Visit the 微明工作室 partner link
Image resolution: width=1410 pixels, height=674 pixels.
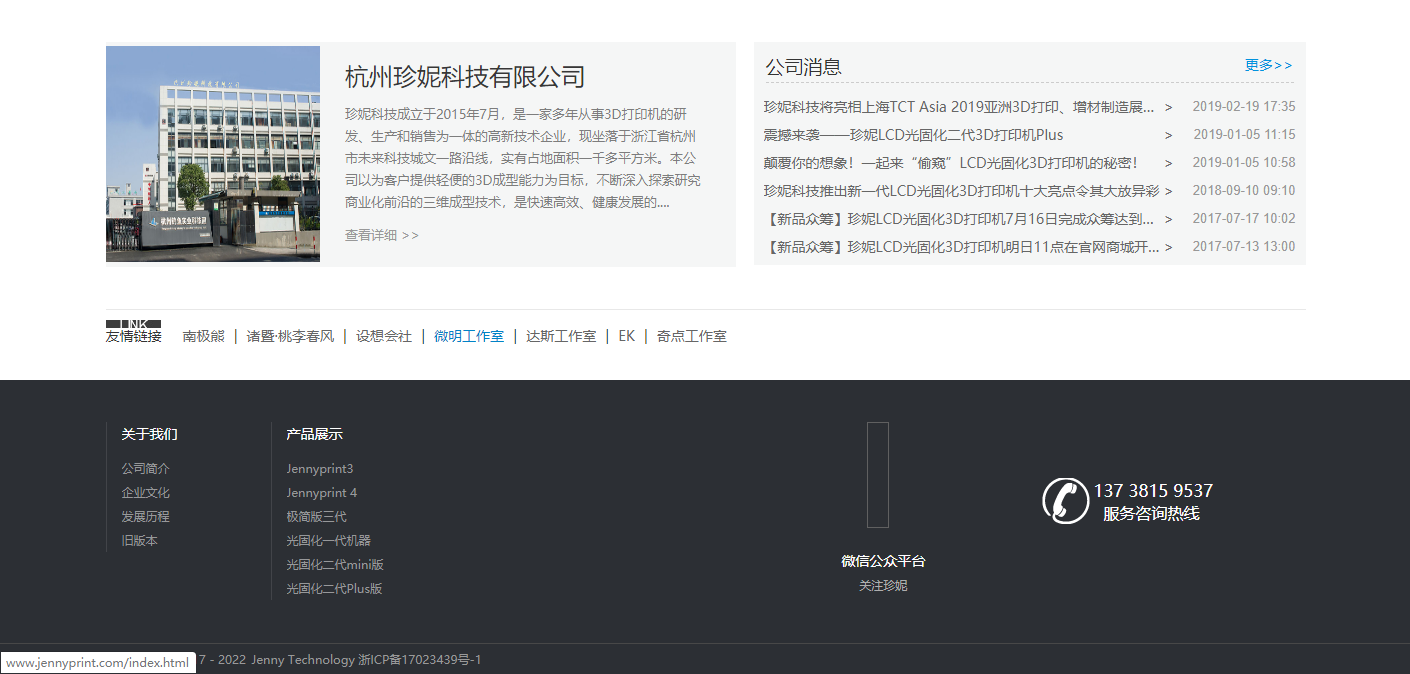click(x=469, y=336)
